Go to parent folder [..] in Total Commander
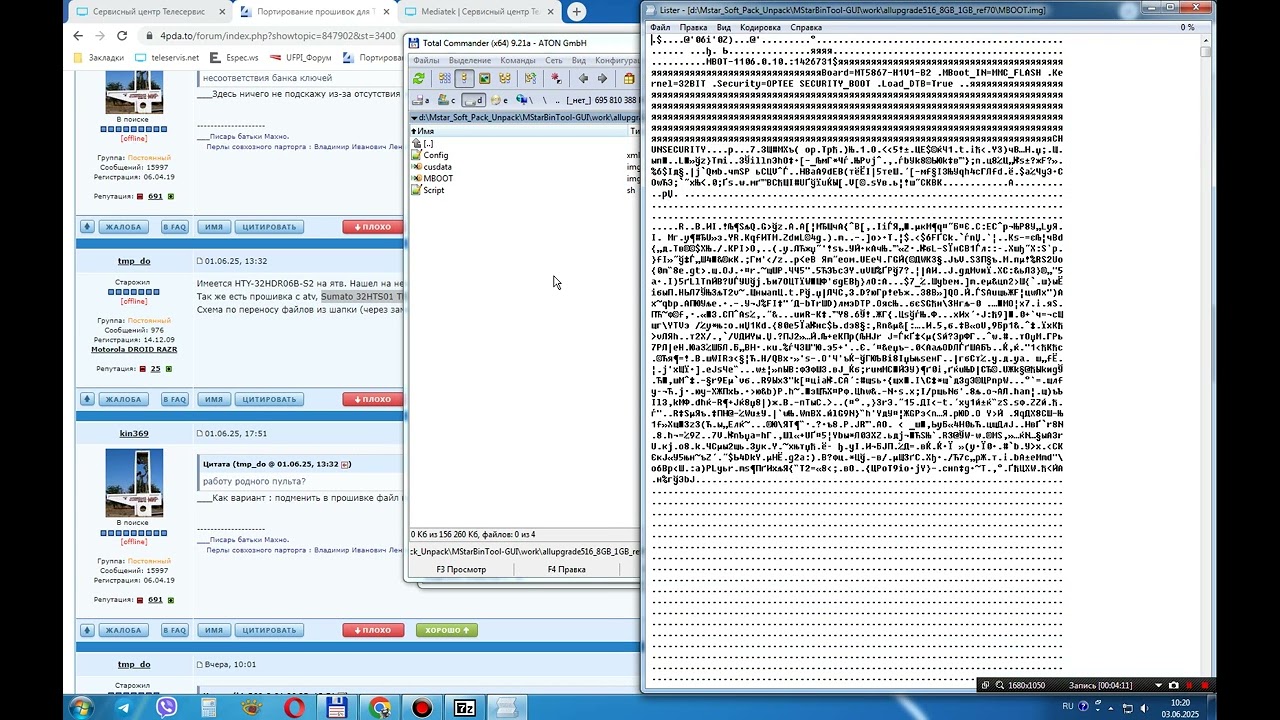1280x720 pixels. click(x=423, y=144)
